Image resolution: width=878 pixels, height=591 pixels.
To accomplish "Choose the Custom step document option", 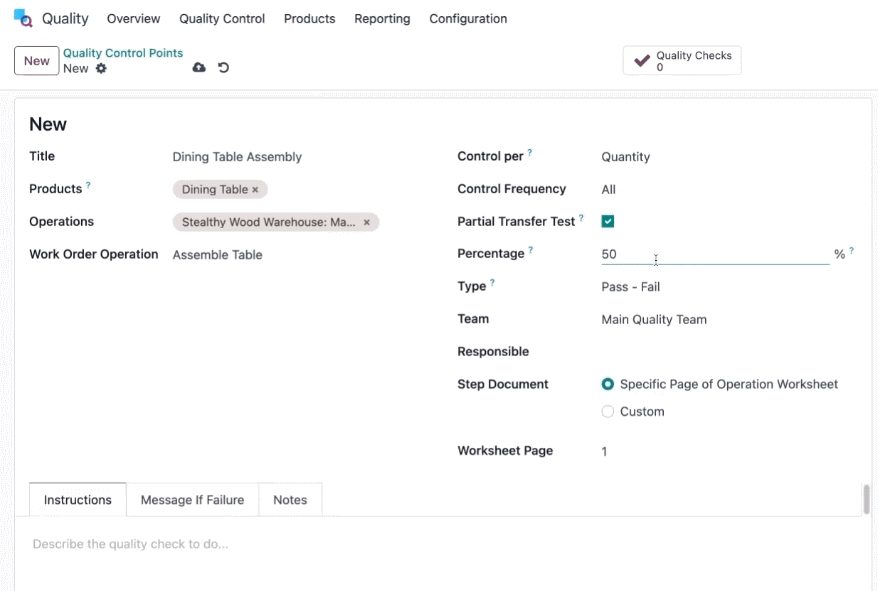I will [608, 412].
